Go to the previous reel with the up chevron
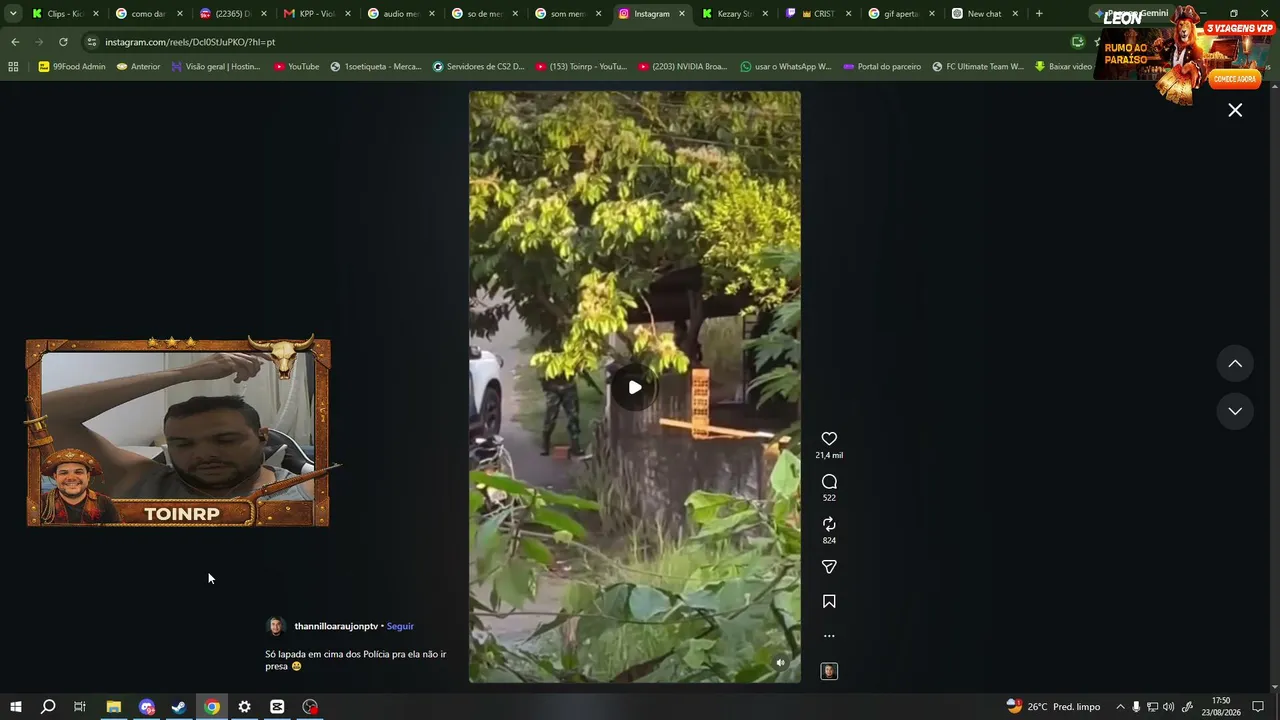The width and height of the screenshot is (1280, 720). [x=1235, y=364]
